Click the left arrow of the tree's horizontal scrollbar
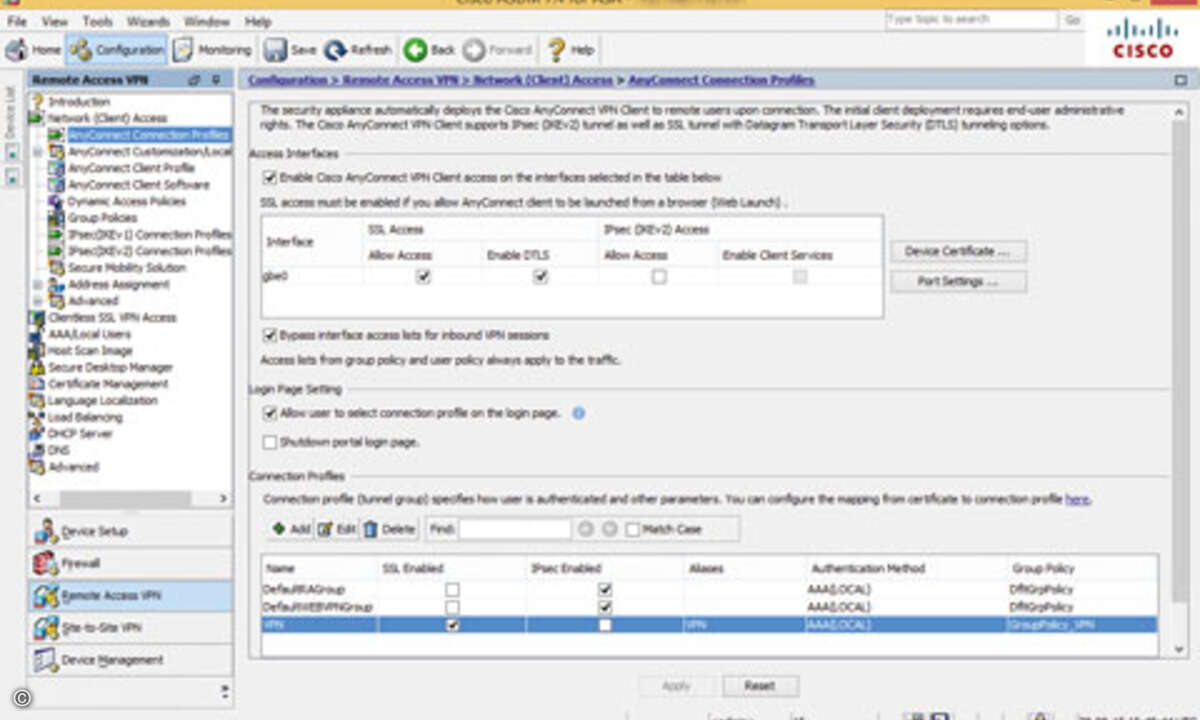Screen dimensions: 1200x720 point(38,498)
